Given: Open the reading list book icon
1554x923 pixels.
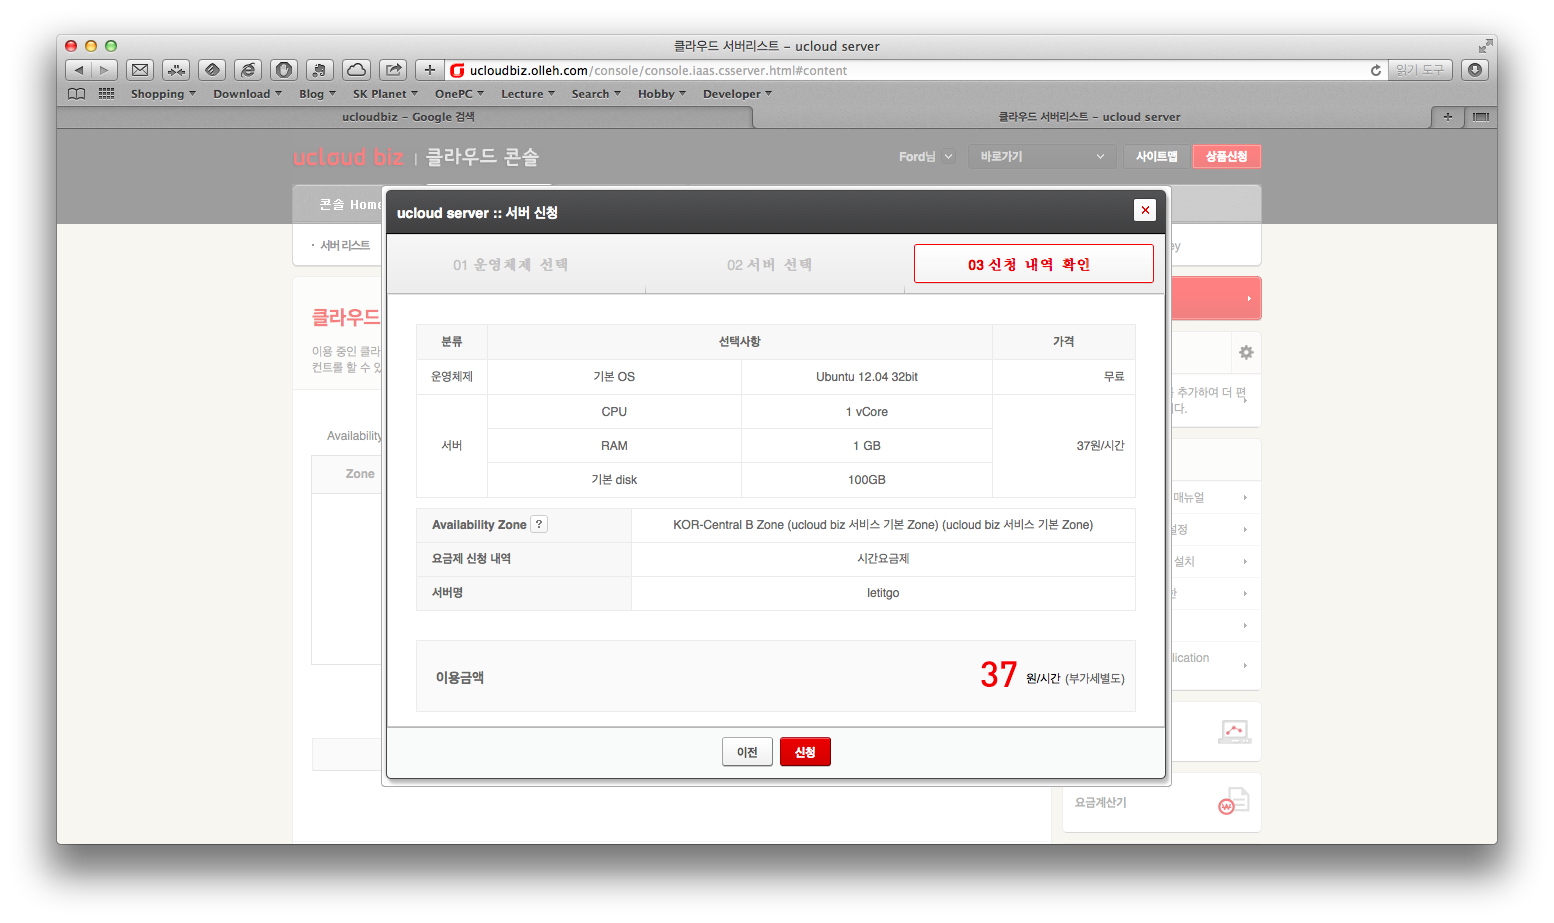Looking at the screenshot, I should tap(77, 94).
